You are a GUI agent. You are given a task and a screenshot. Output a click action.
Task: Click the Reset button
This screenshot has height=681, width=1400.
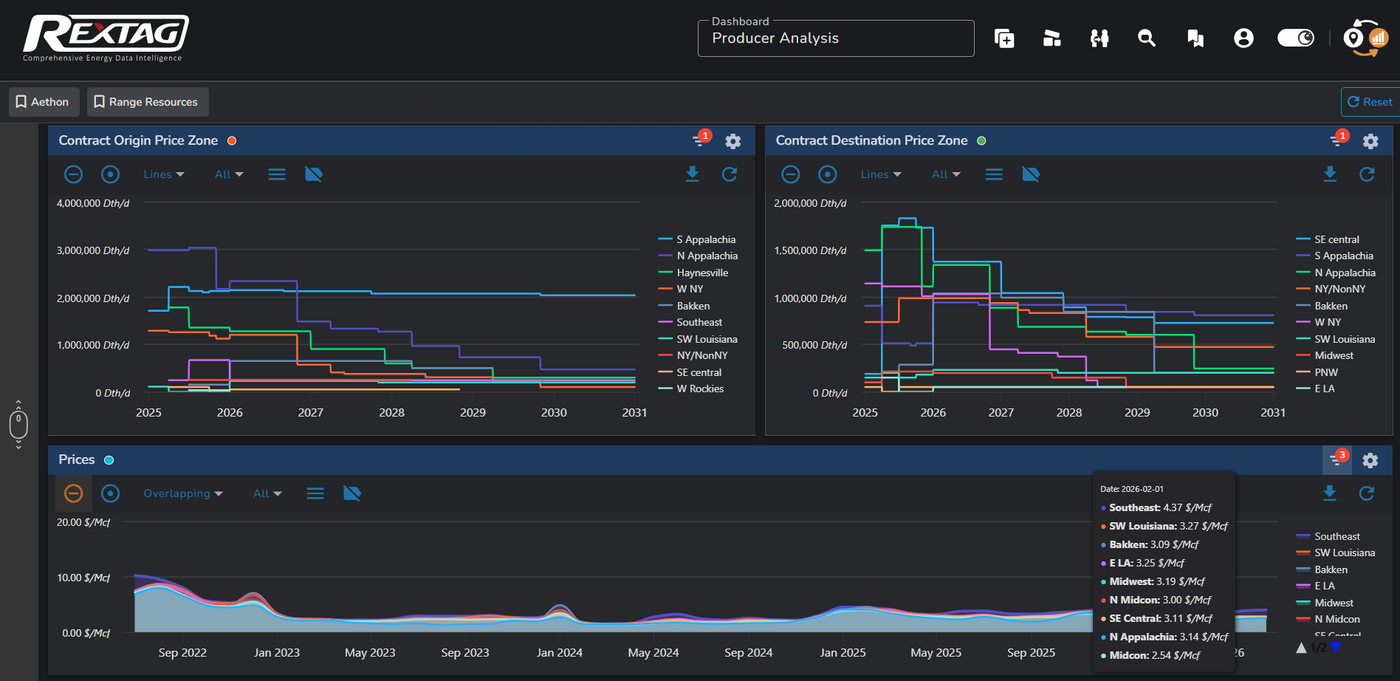tap(1369, 102)
